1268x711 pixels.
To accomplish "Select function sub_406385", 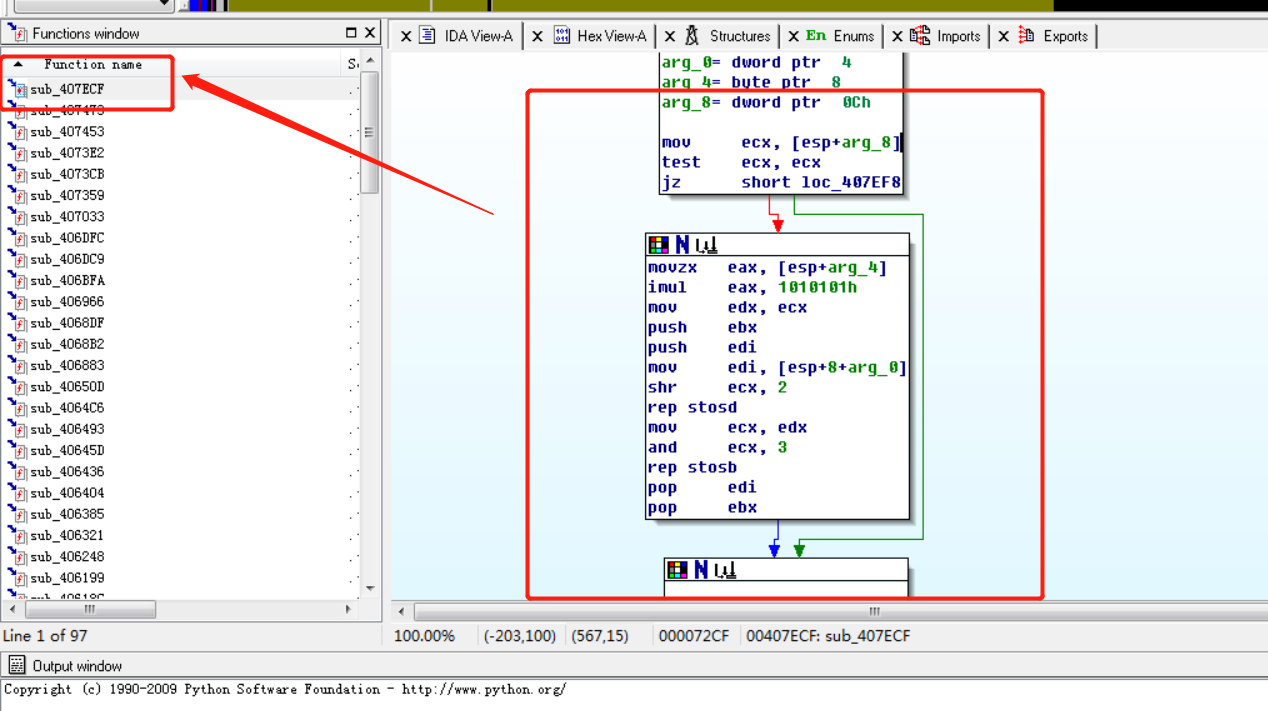I will pos(67,514).
